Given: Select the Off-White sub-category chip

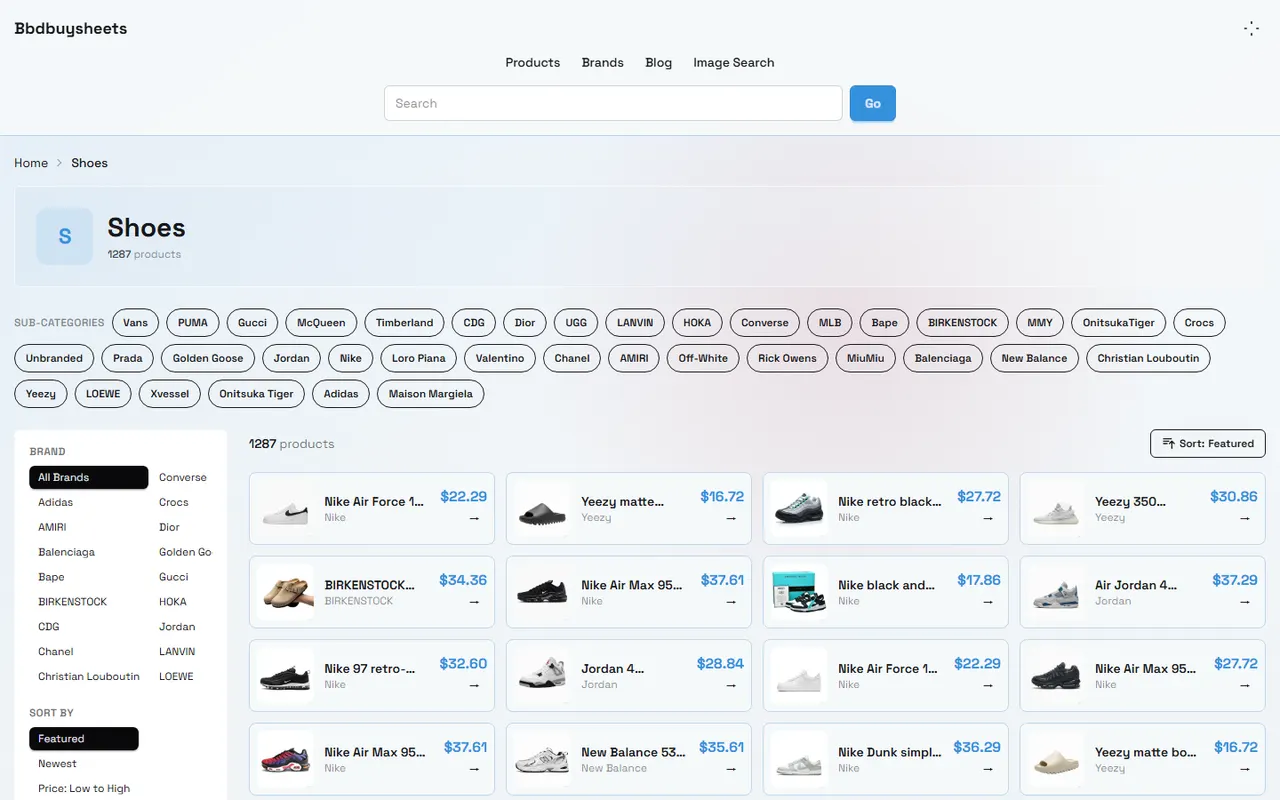Looking at the screenshot, I should click(704, 358).
